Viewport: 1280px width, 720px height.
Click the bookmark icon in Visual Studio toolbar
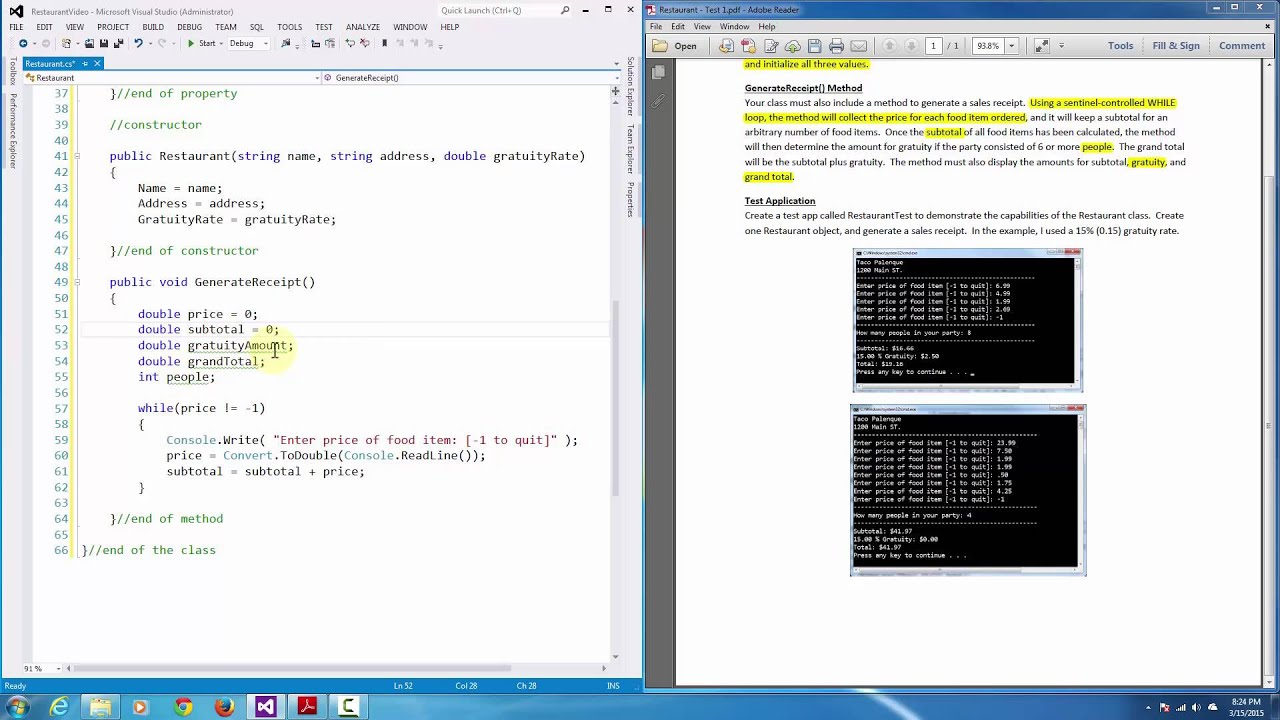384,43
